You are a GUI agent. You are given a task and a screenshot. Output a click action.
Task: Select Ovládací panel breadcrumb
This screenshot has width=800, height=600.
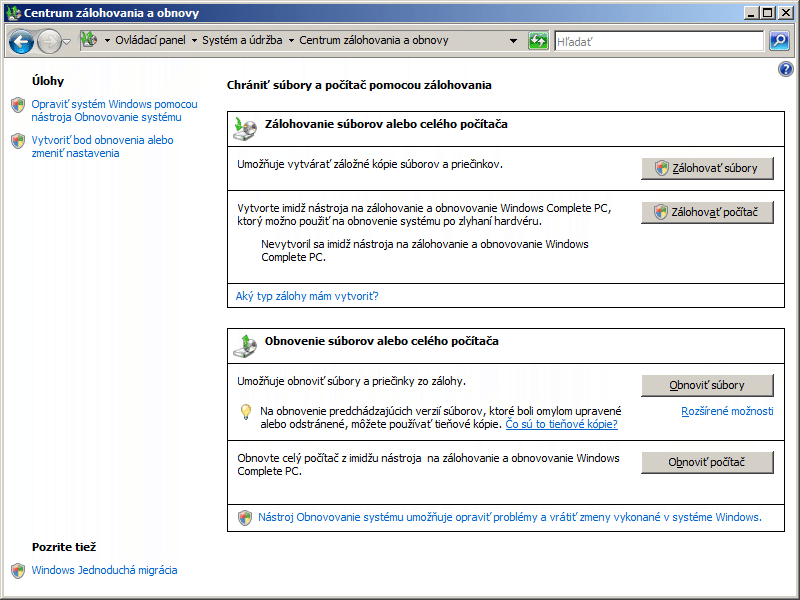tap(151, 40)
